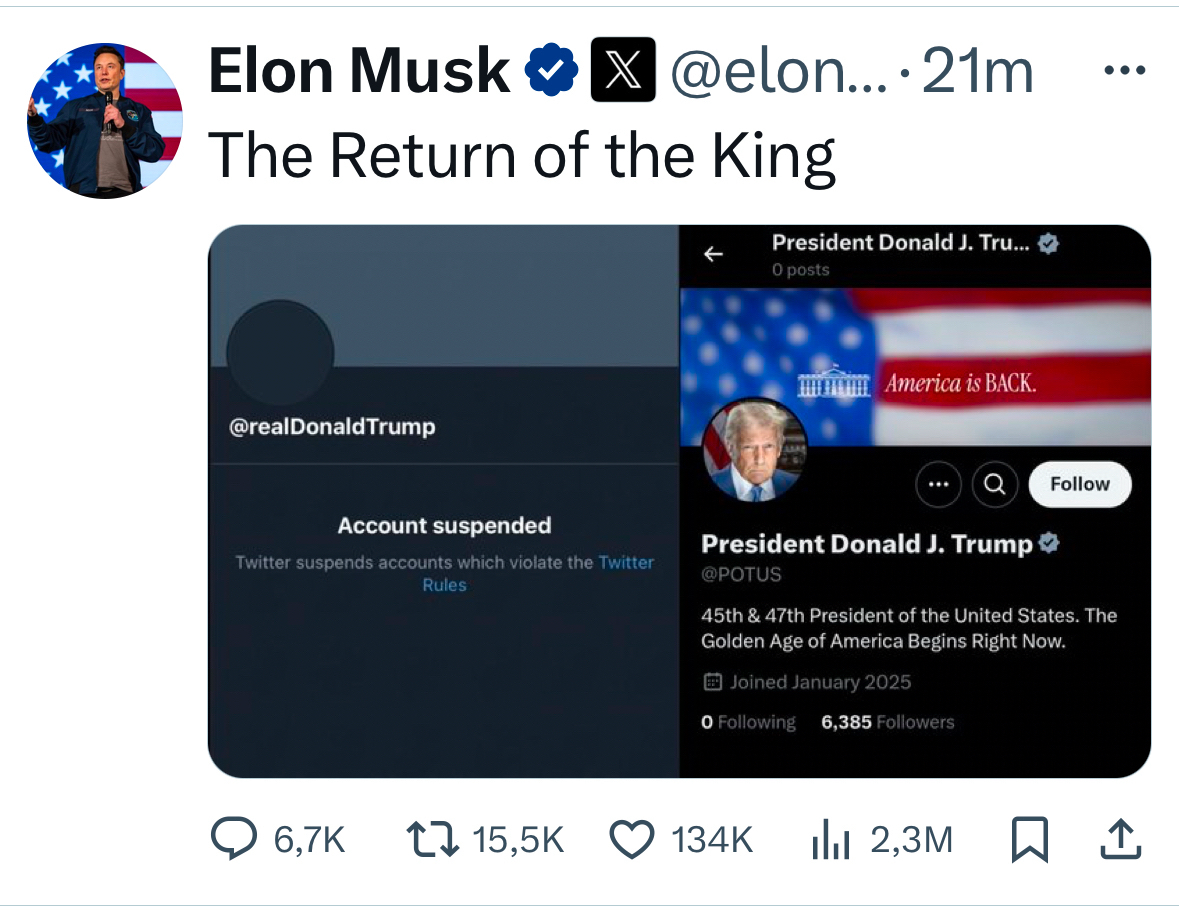
Task: Click the X affiliation badge
Action: pyautogui.click(x=623, y=70)
